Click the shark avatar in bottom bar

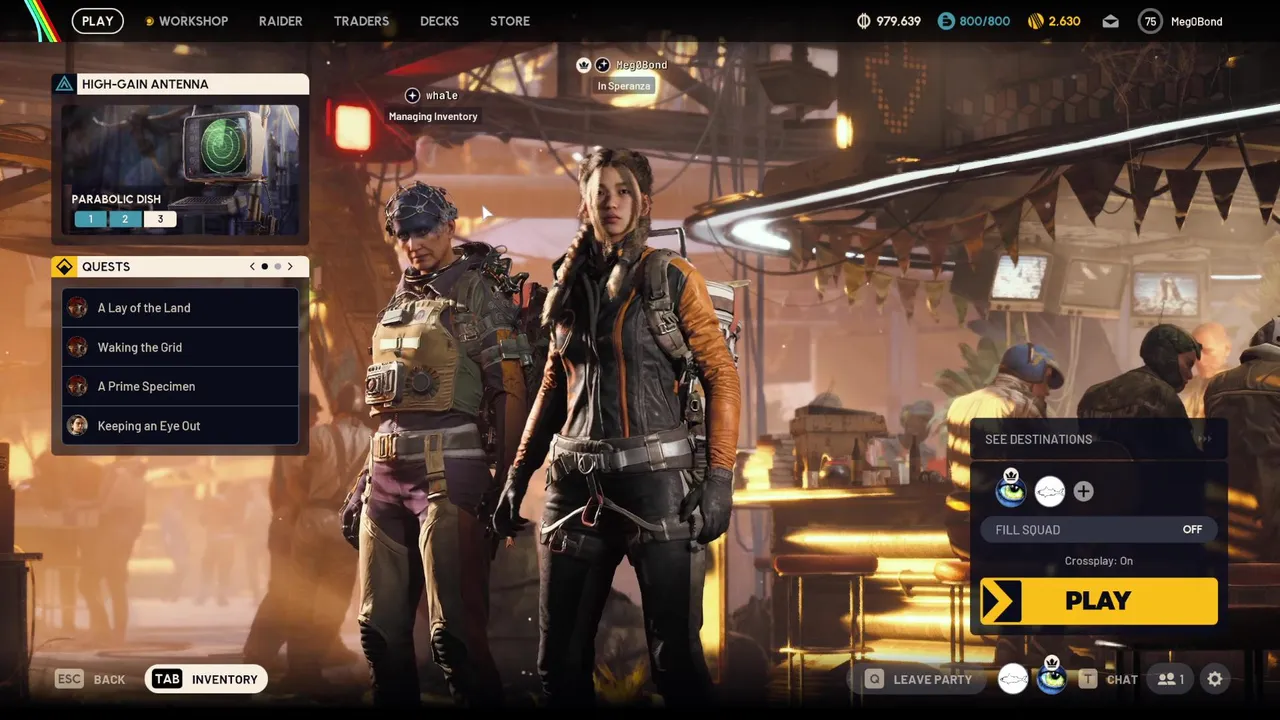pos(1013,680)
